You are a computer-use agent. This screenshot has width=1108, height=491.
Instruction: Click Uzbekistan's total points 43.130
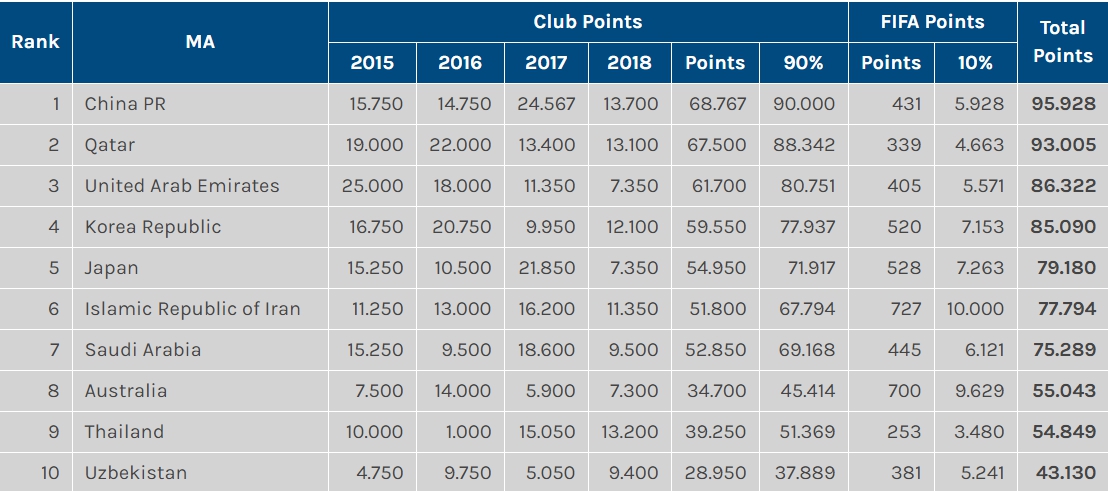coord(1064,473)
